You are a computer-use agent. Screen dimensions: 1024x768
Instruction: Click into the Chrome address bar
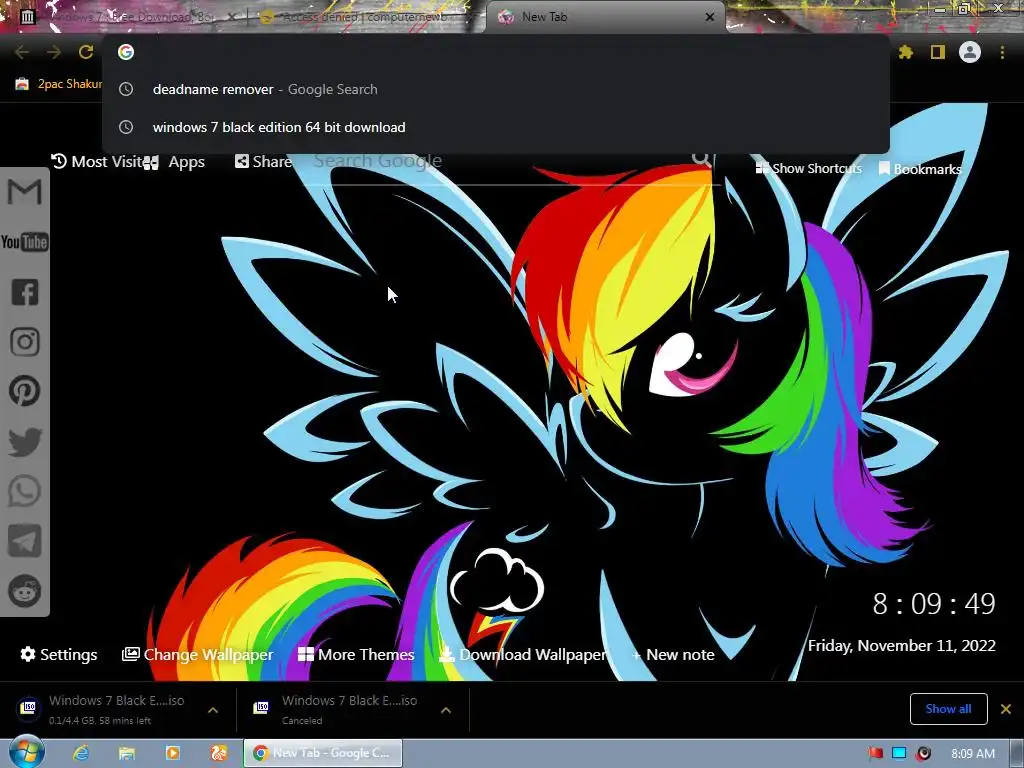[x=496, y=52]
